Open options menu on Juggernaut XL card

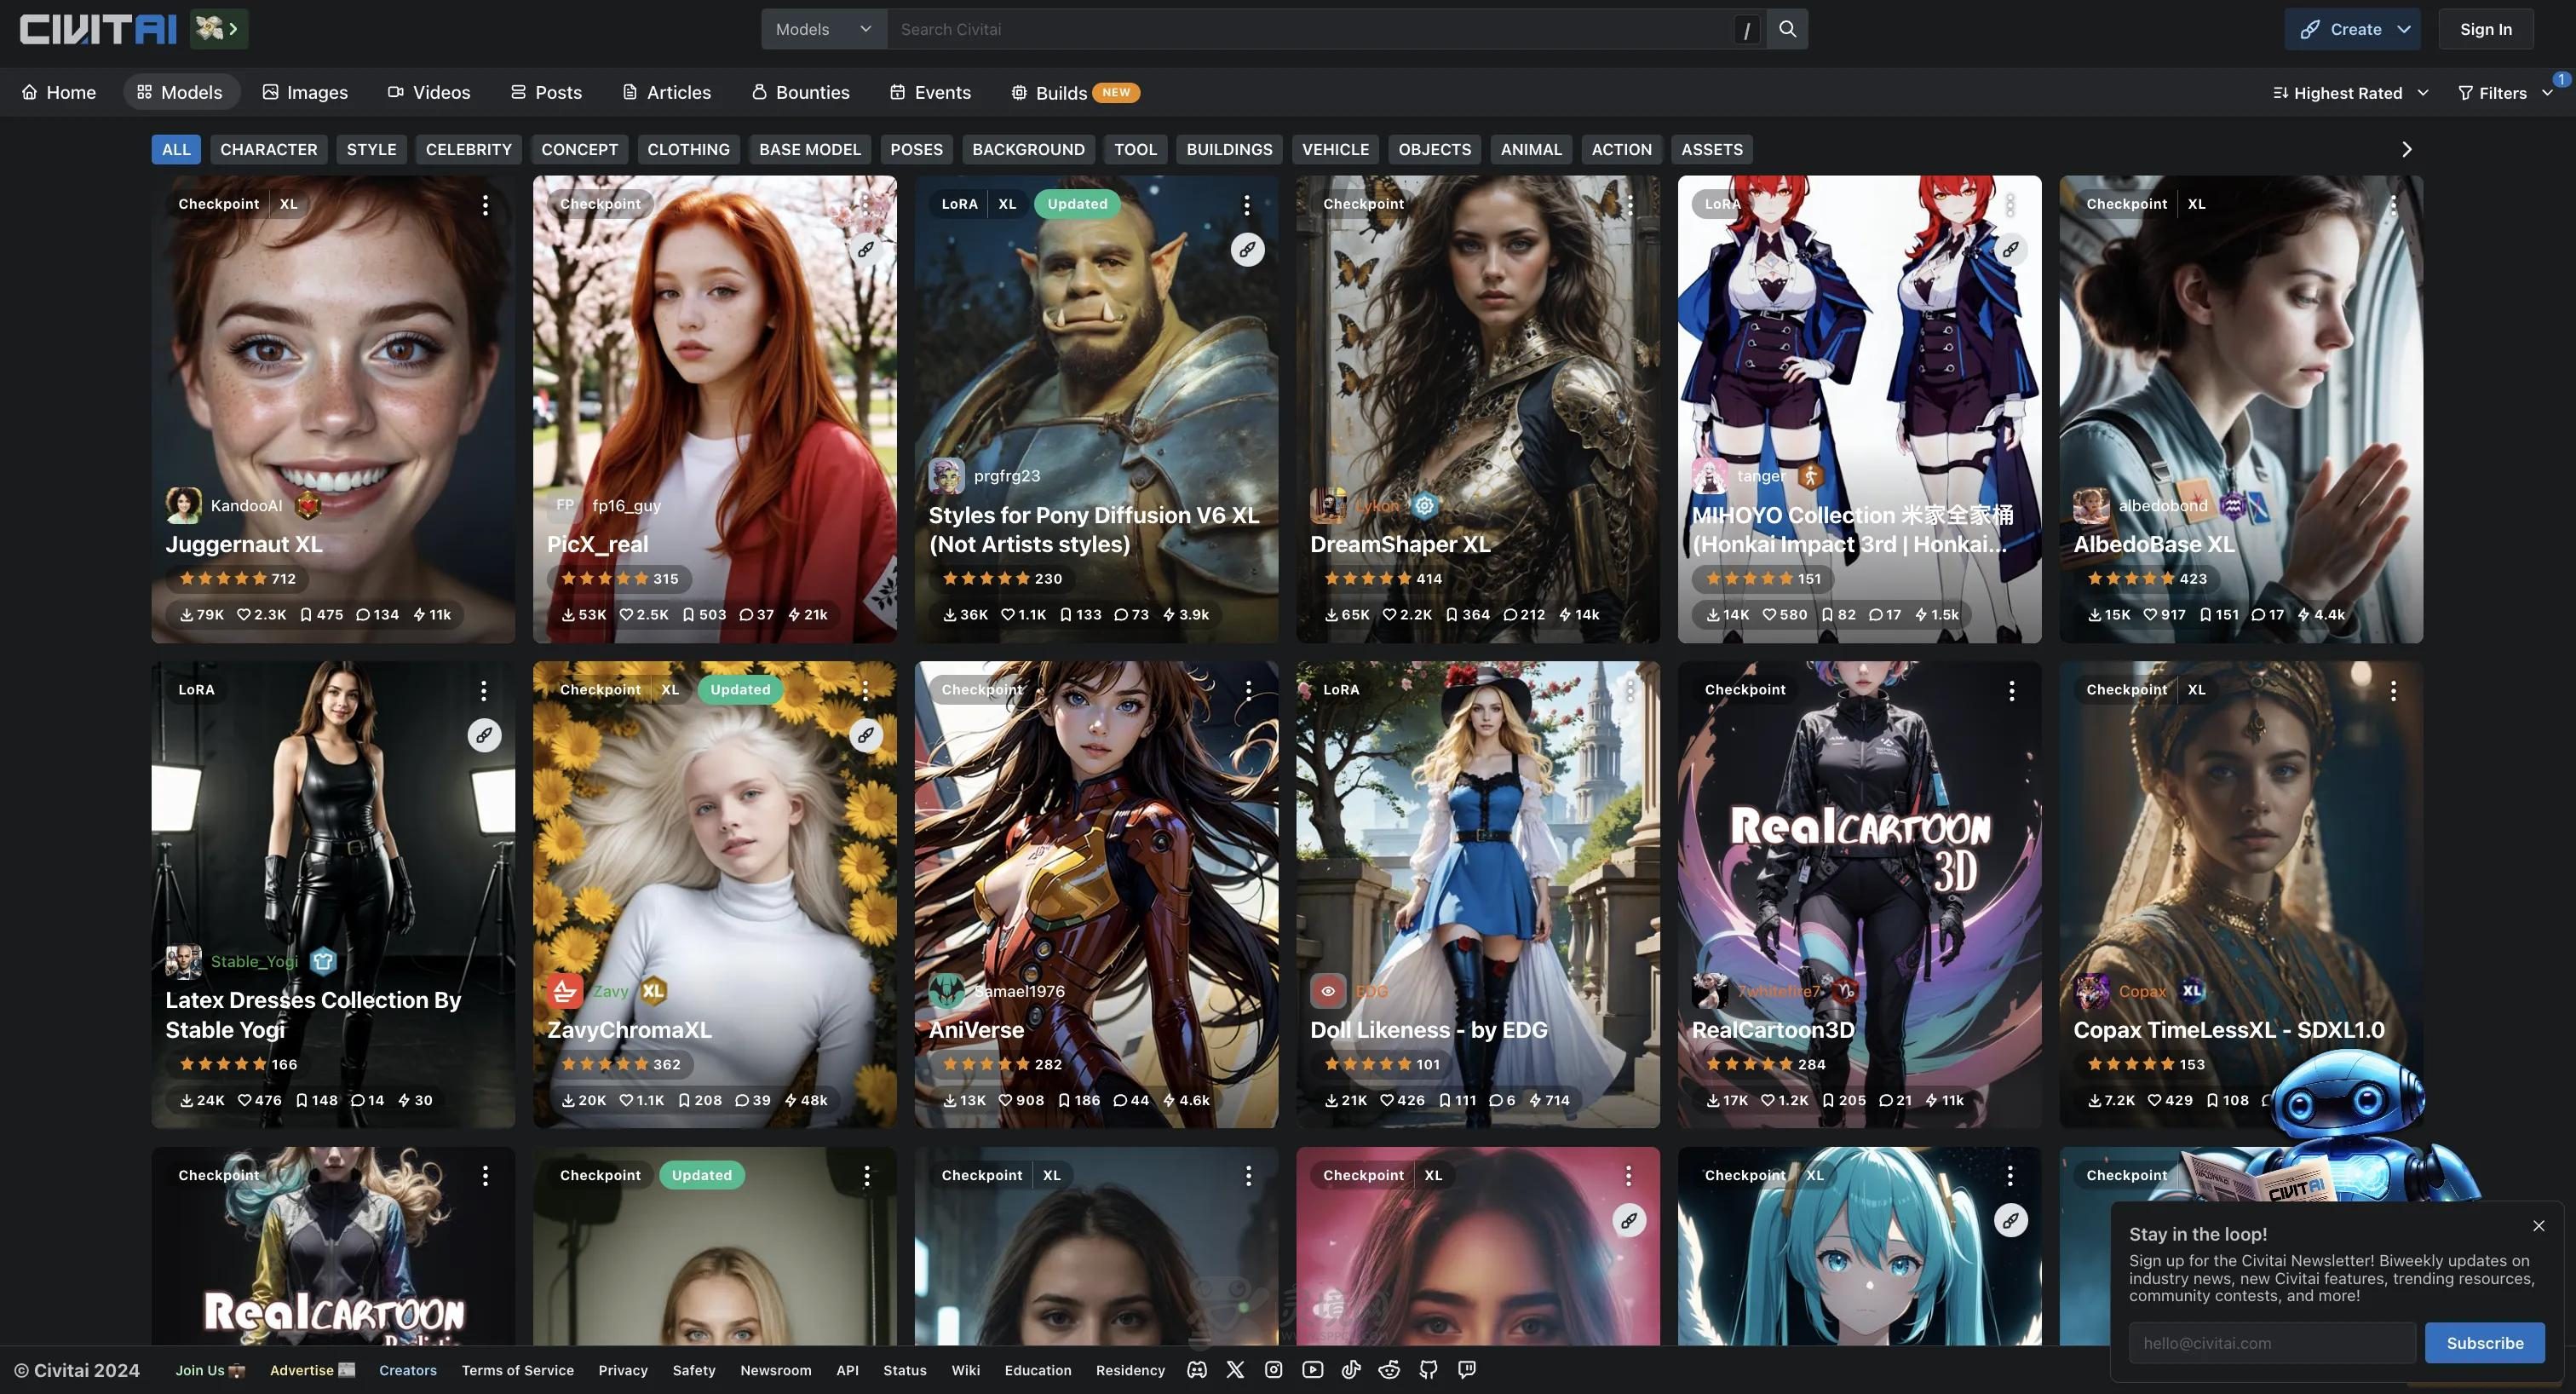[x=485, y=205]
